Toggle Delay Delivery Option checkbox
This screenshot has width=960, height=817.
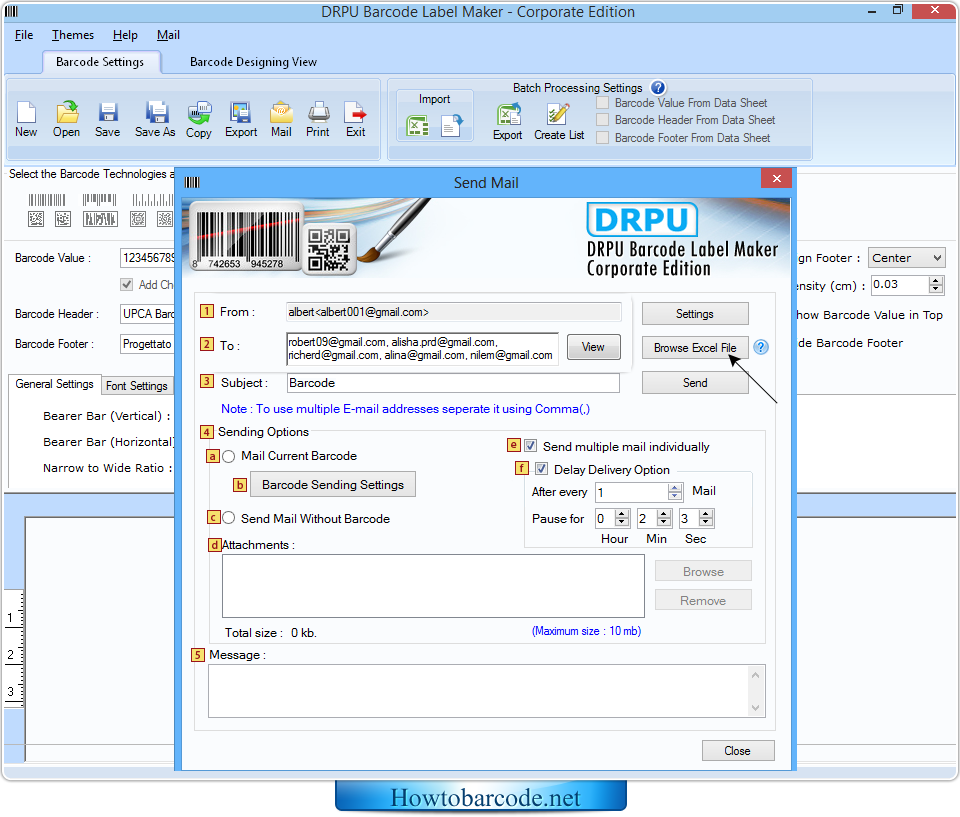pos(541,469)
